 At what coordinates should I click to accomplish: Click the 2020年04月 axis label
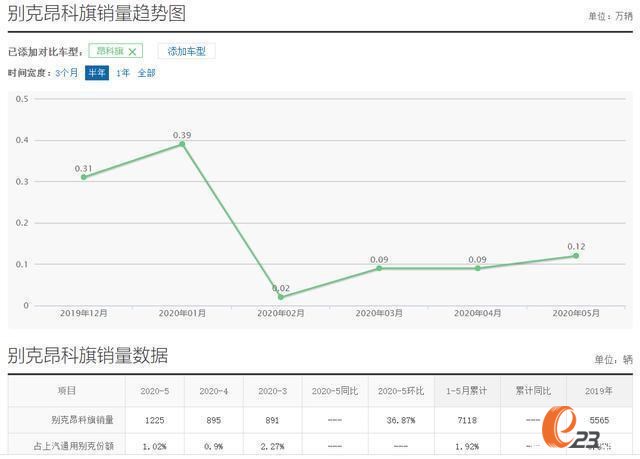[x=478, y=313]
